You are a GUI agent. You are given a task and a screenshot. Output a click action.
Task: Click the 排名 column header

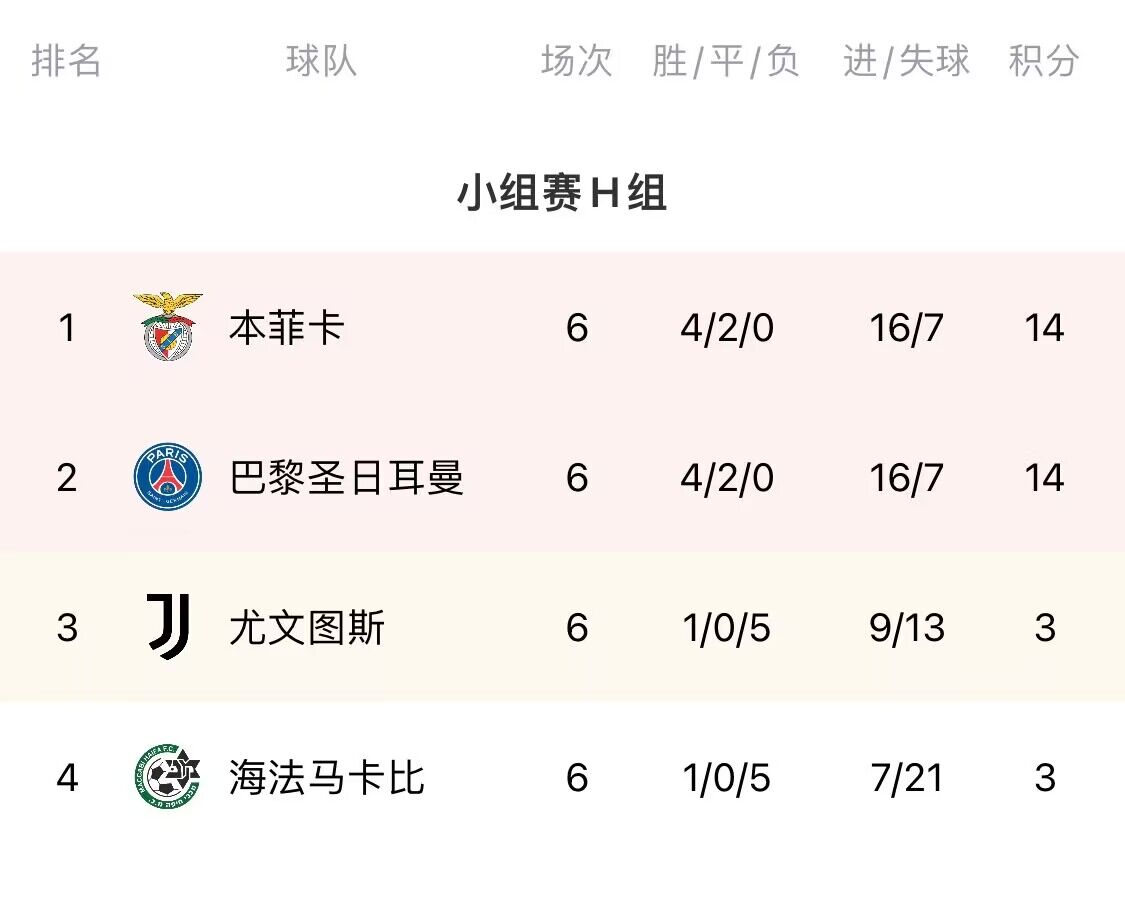pyautogui.click(x=66, y=60)
